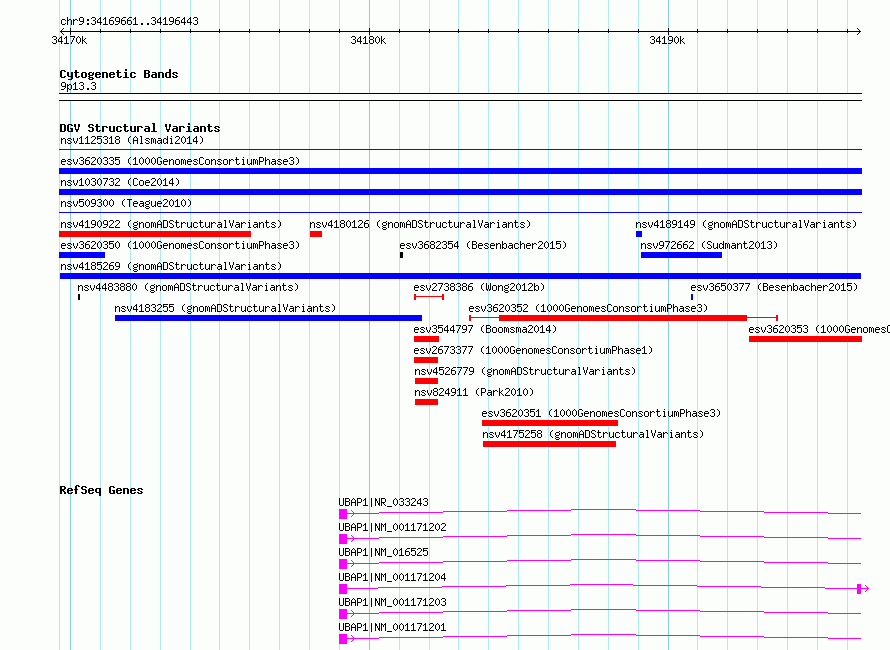Image resolution: width=890 pixels, height=650 pixels.
Task: Click the right arrowhead of the ruler
Action: (x=858, y=31)
